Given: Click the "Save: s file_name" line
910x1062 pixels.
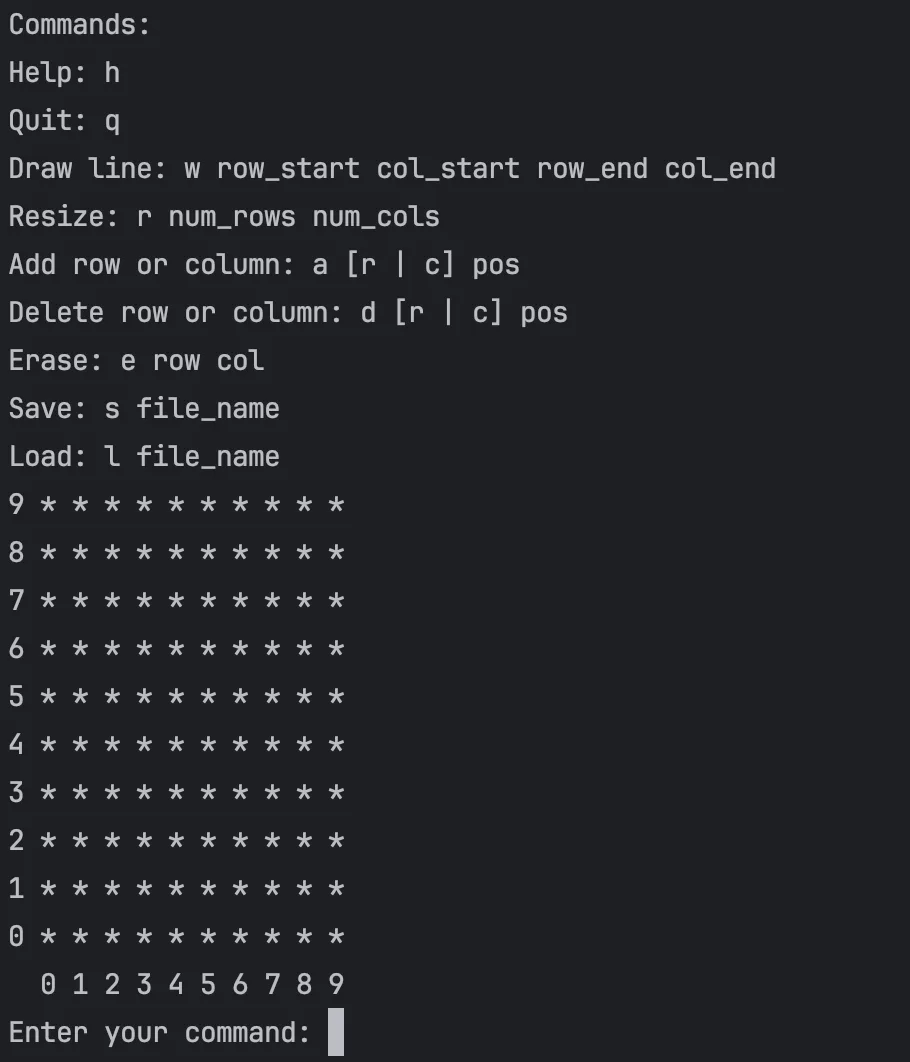Looking at the screenshot, I should coord(144,408).
